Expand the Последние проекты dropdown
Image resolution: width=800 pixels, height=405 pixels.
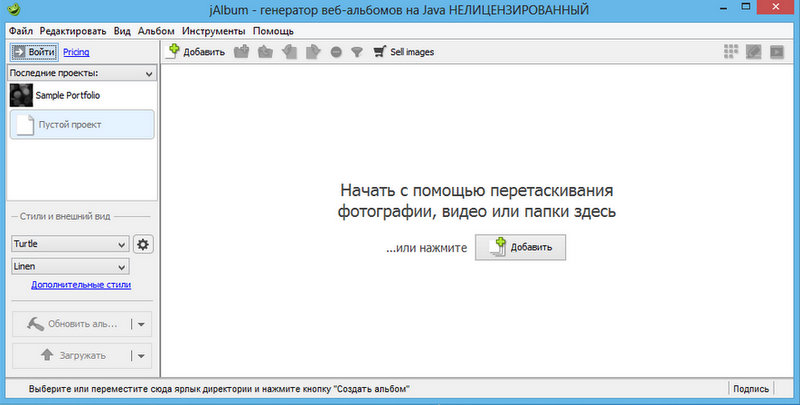(83, 73)
